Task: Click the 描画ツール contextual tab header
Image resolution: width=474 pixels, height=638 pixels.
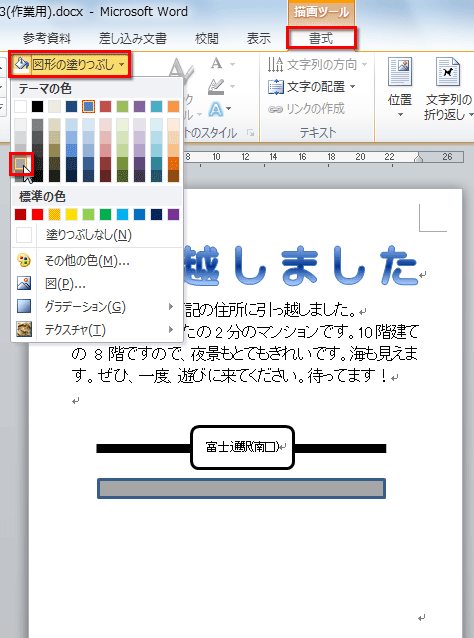Action: click(321, 12)
